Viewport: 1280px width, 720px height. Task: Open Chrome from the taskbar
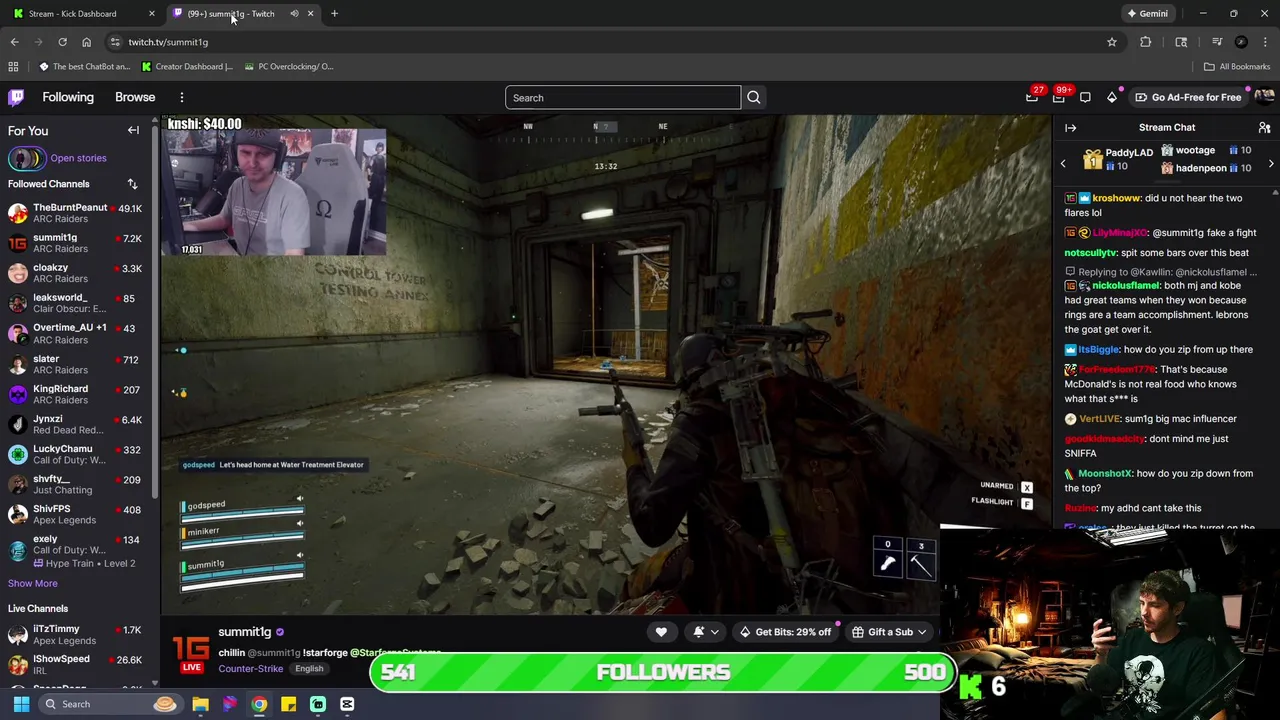pyautogui.click(x=259, y=704)
